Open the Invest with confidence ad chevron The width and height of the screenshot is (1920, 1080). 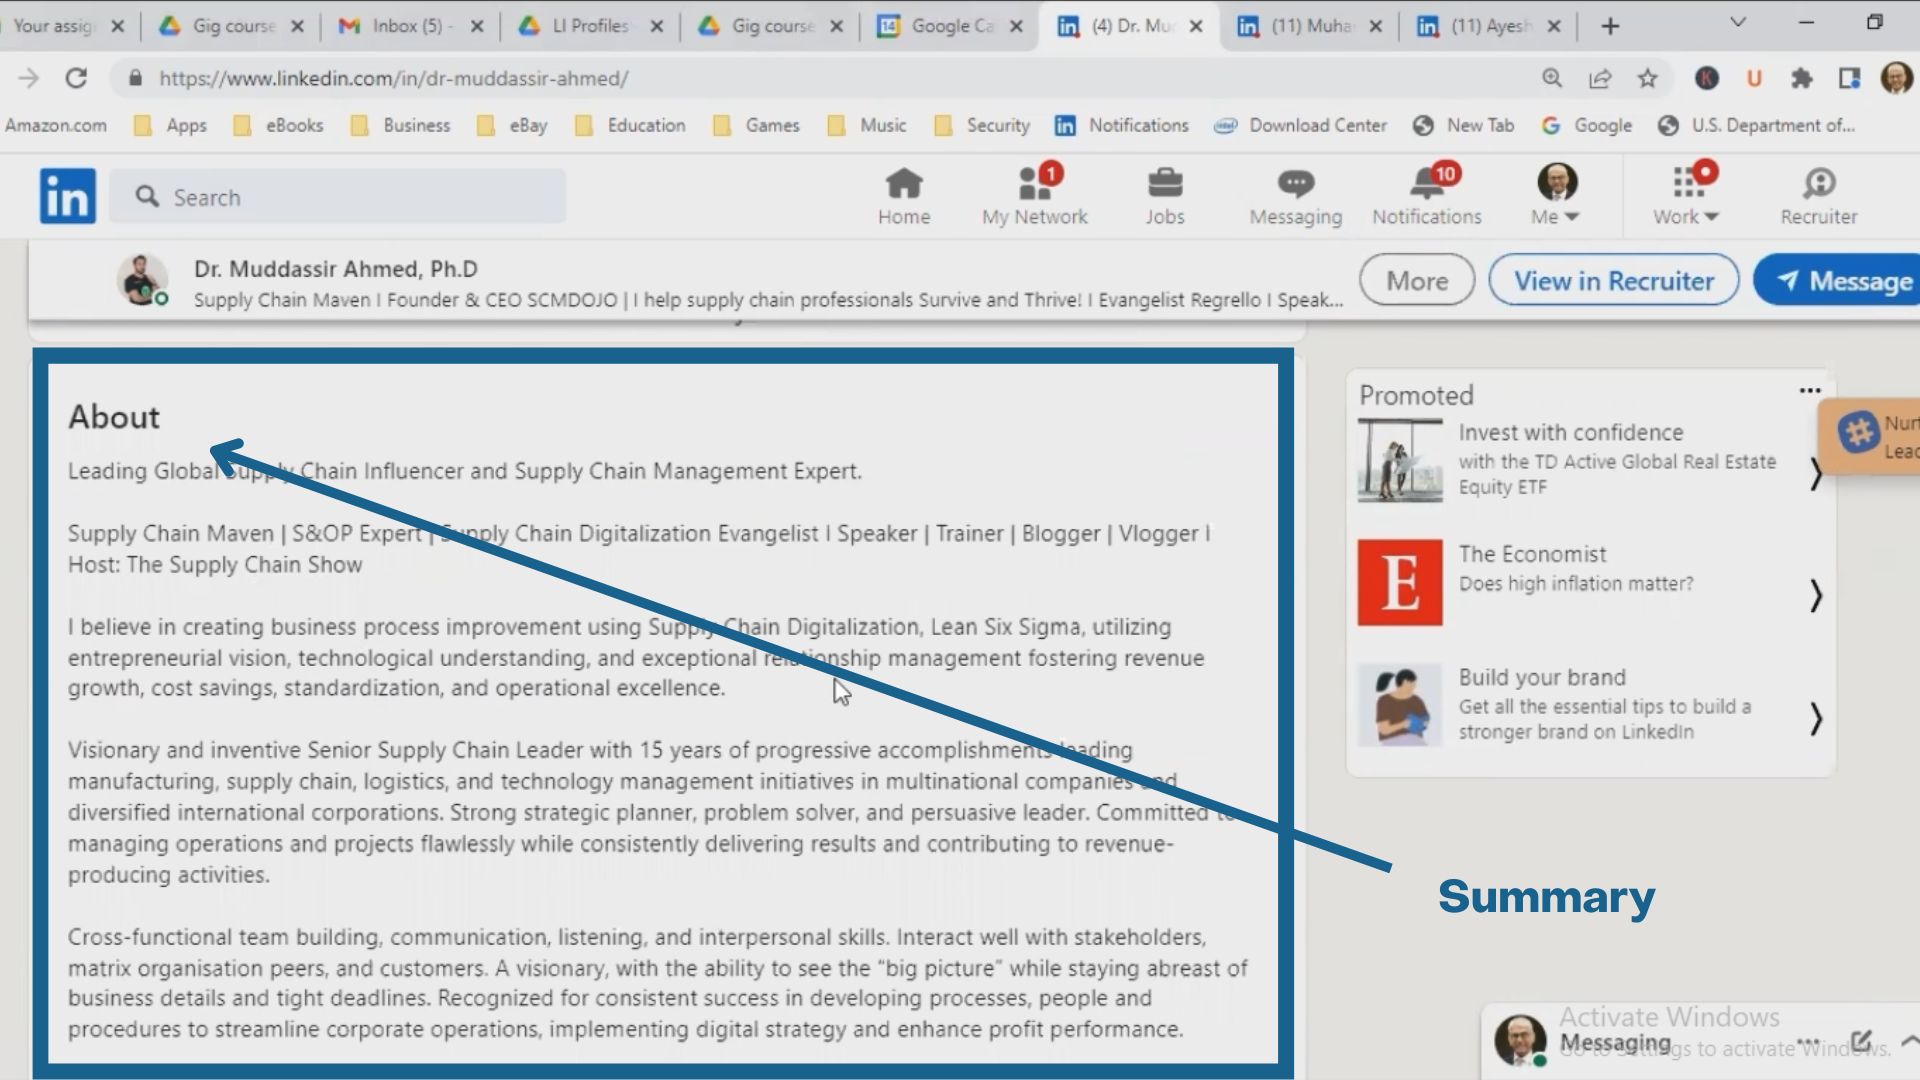tap(1816, 473)
